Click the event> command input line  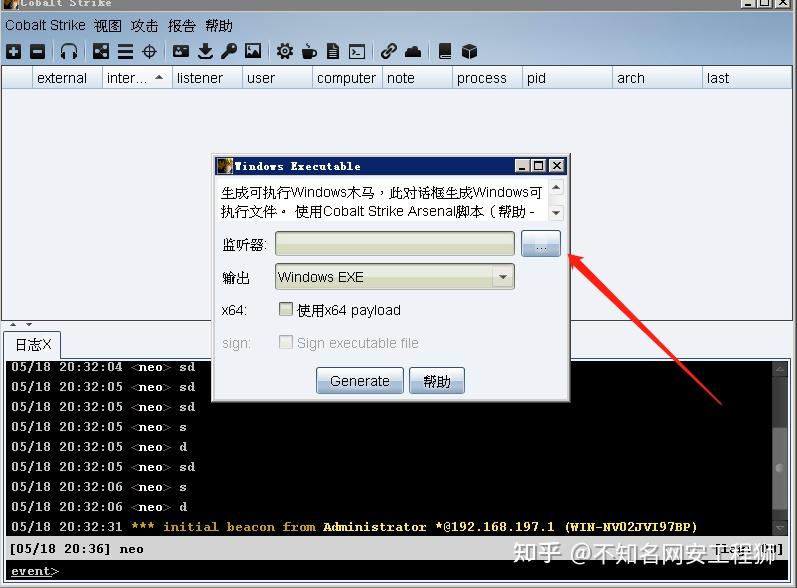(396, 571)
